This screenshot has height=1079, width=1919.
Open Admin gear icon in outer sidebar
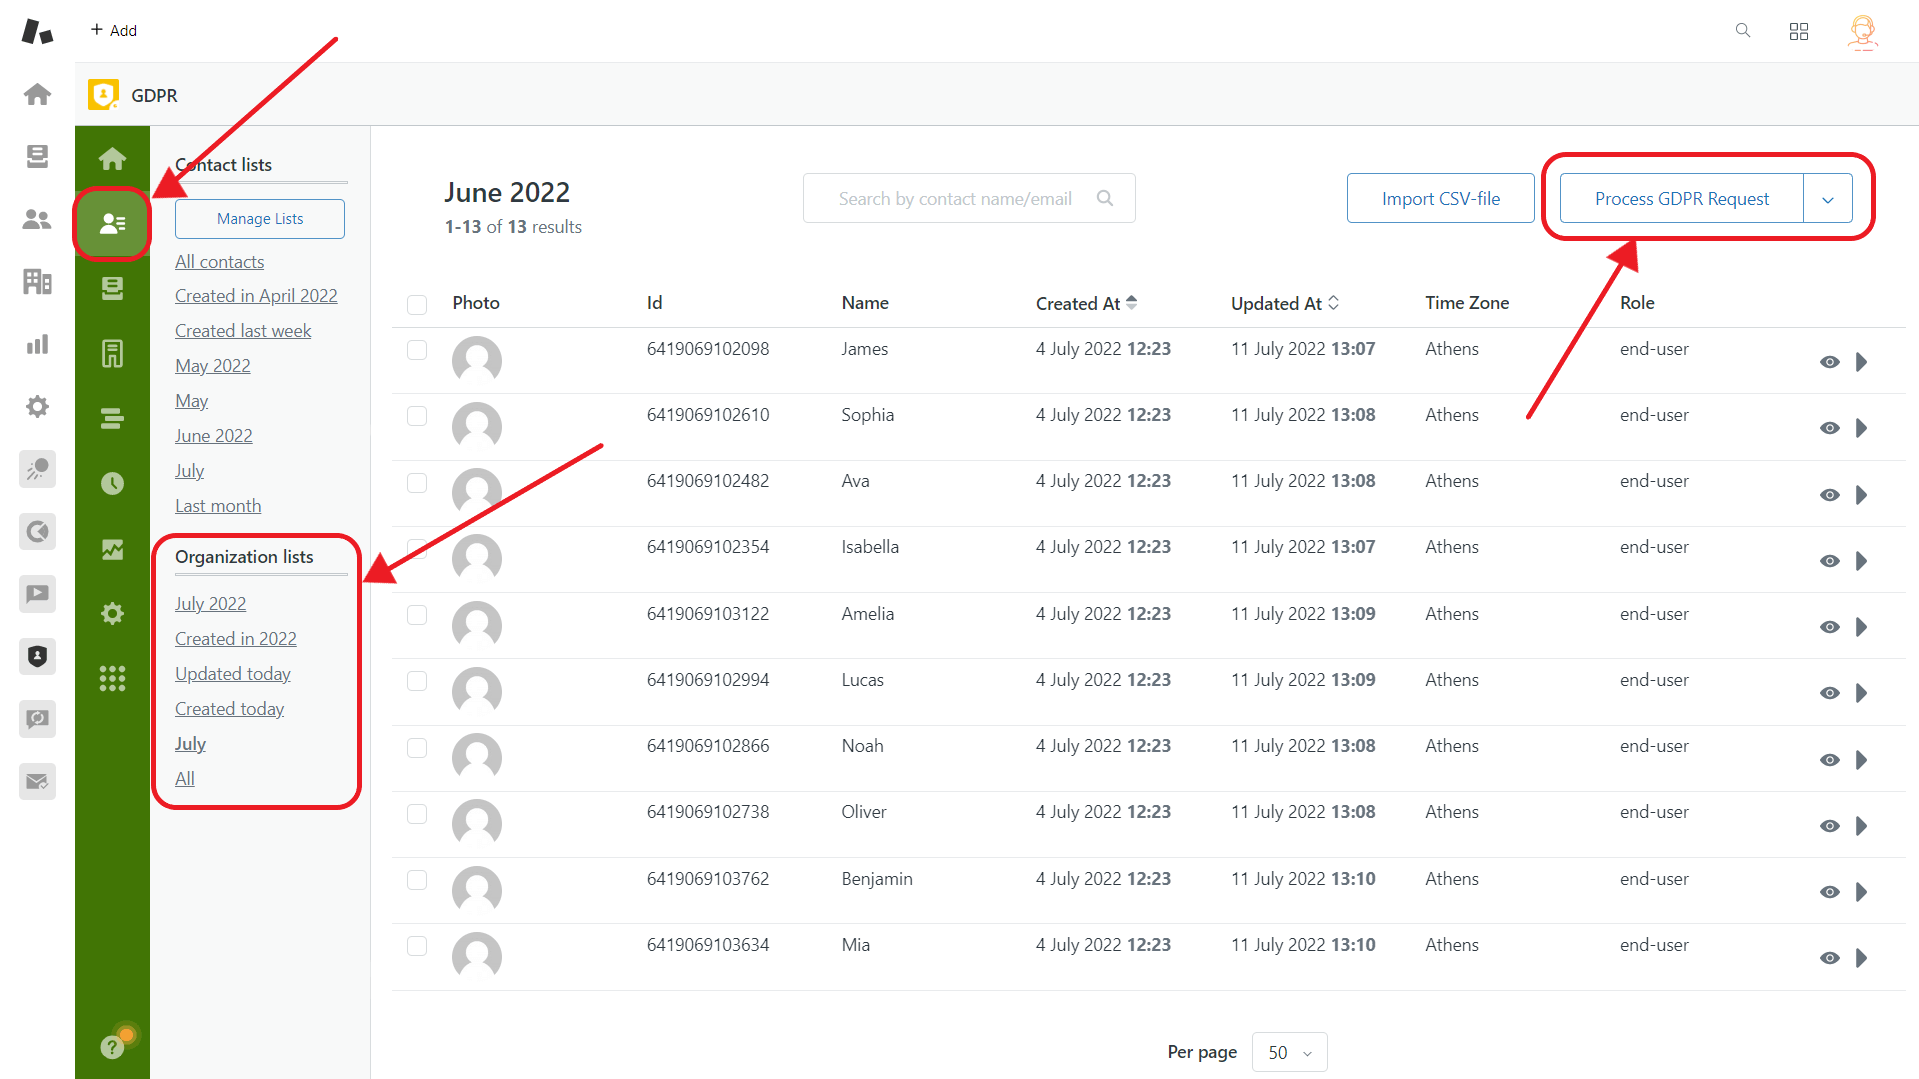click(x=37, y=407)
